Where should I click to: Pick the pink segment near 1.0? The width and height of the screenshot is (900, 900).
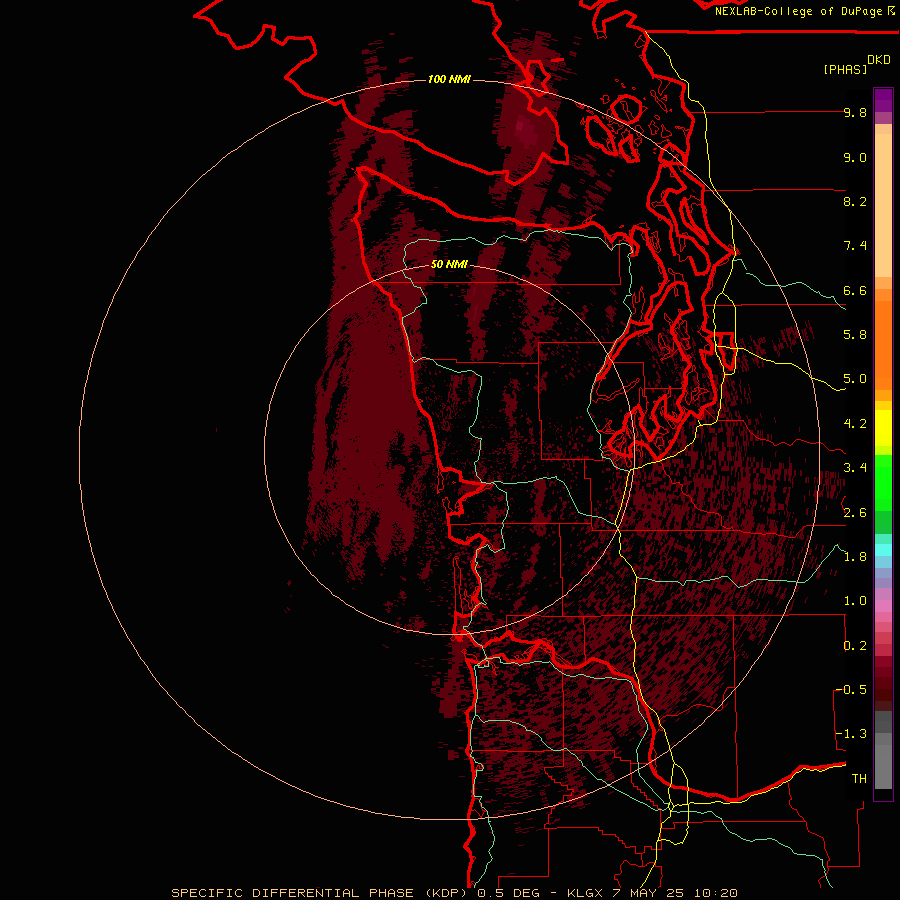pyautogui.click(x=883, y=606)
